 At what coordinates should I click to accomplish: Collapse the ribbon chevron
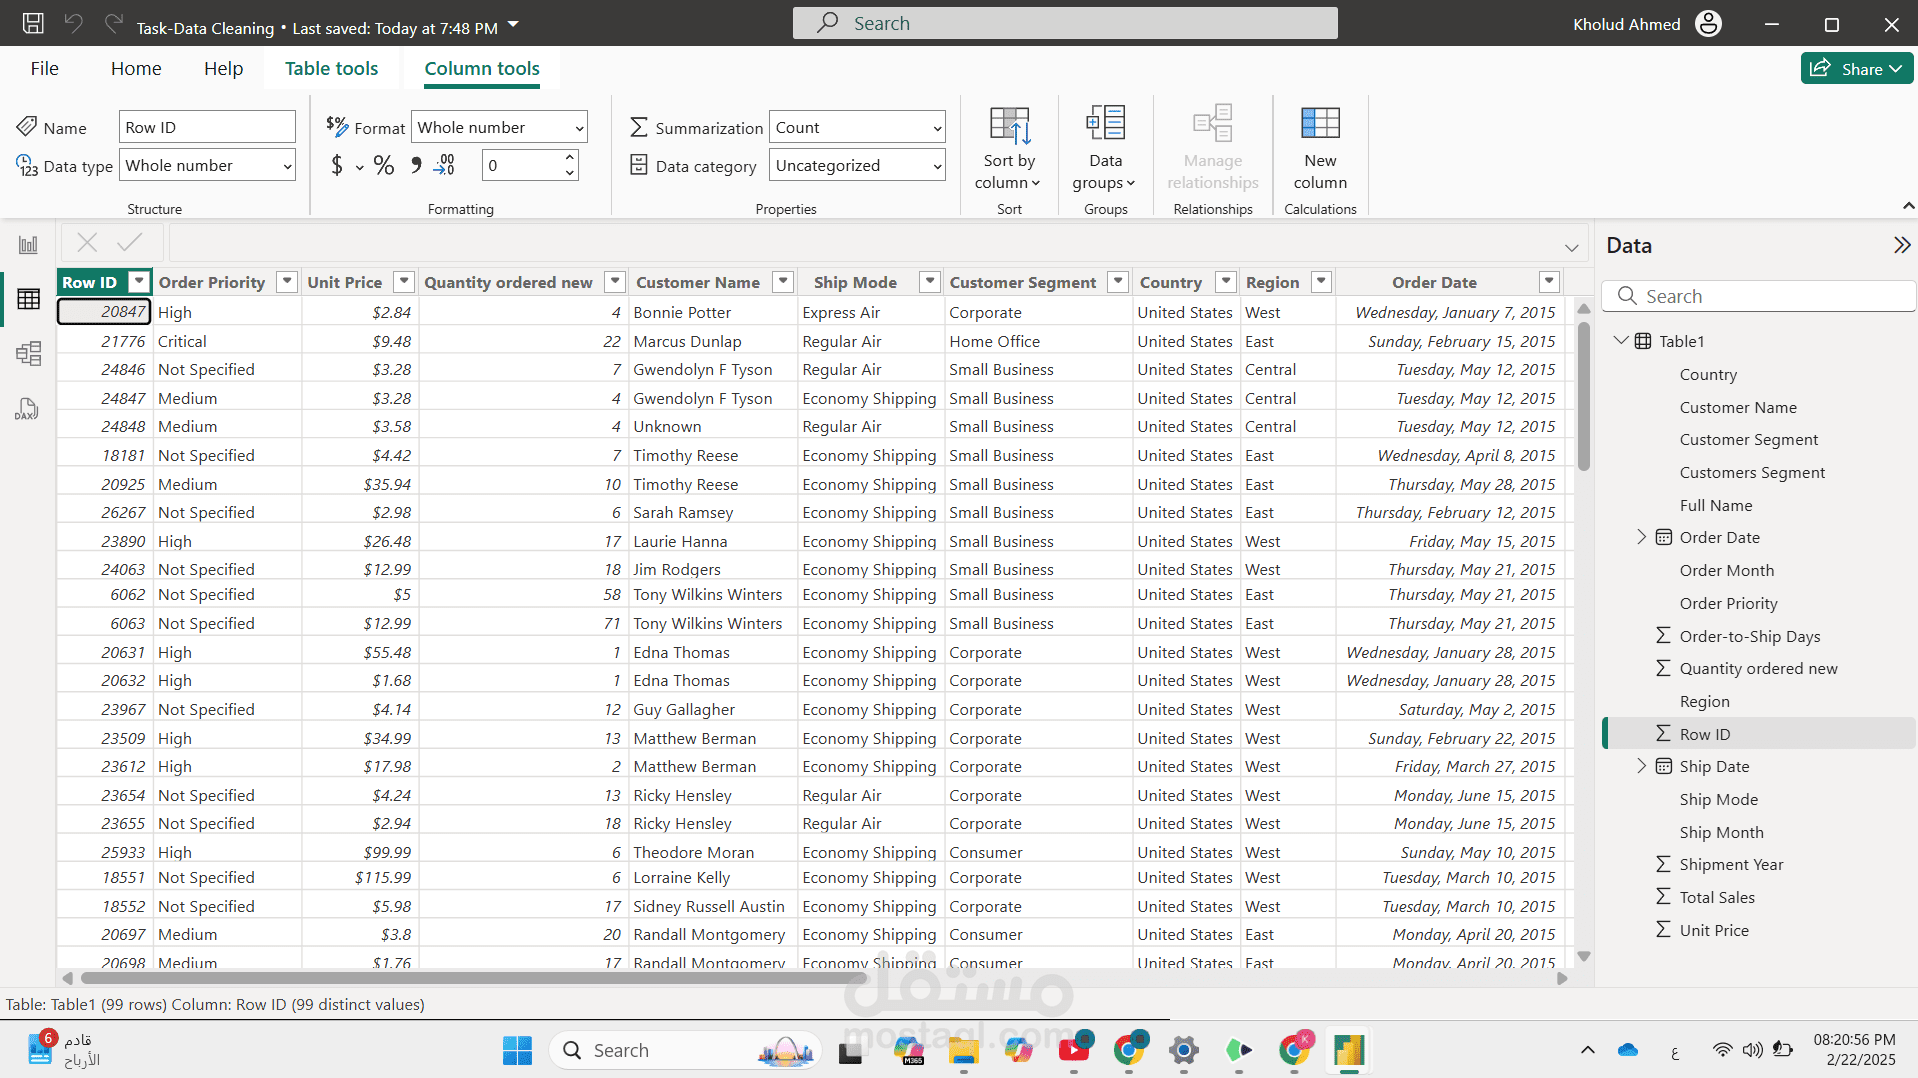click(1908, 206)
